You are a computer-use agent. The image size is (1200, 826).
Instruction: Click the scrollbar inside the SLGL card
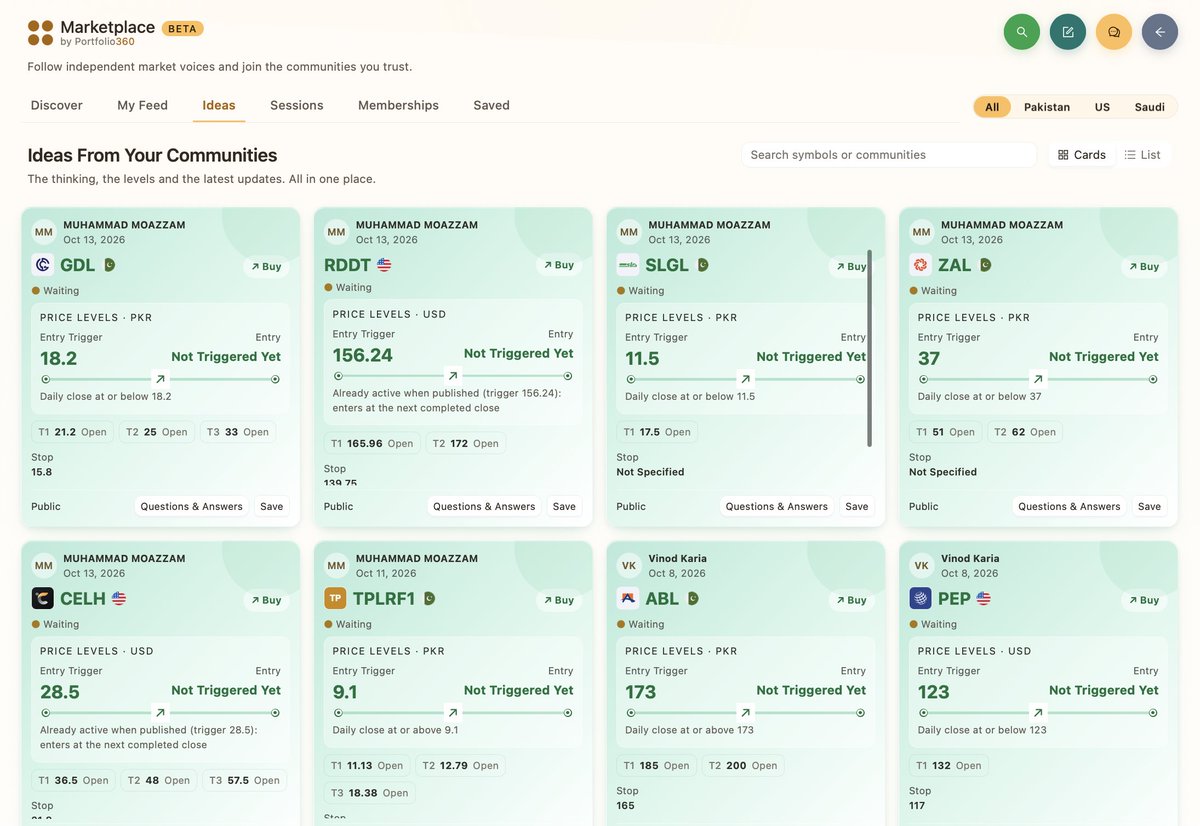[869, 348]
